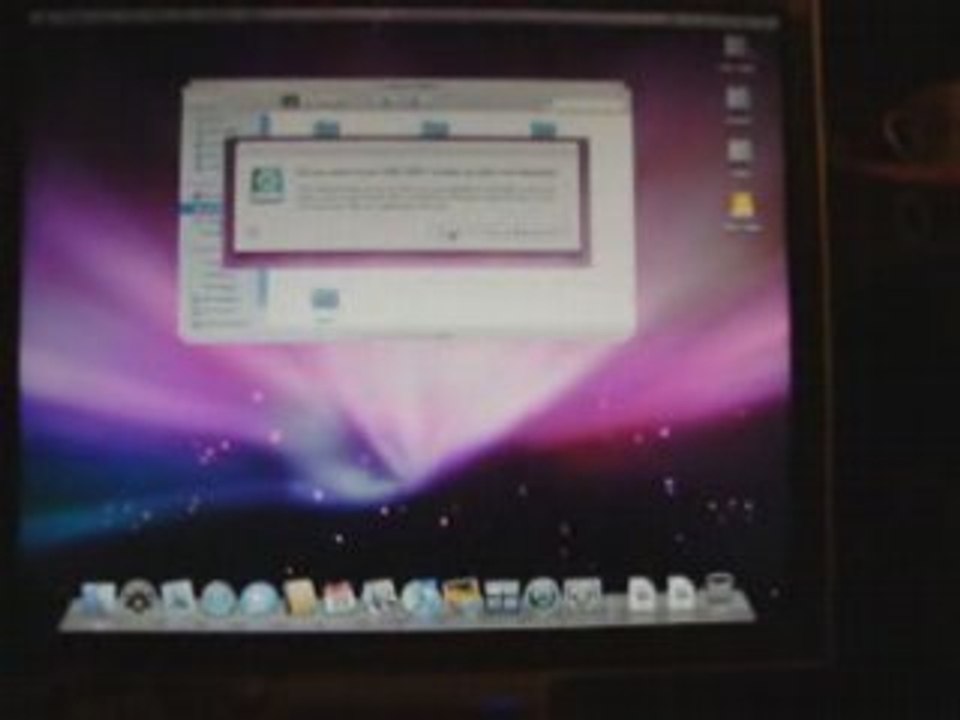Image resolution: width=960 pixels, height=720 pixels.
Task: Click the Finder sidebar scrollbar
Action: point(264,208)
